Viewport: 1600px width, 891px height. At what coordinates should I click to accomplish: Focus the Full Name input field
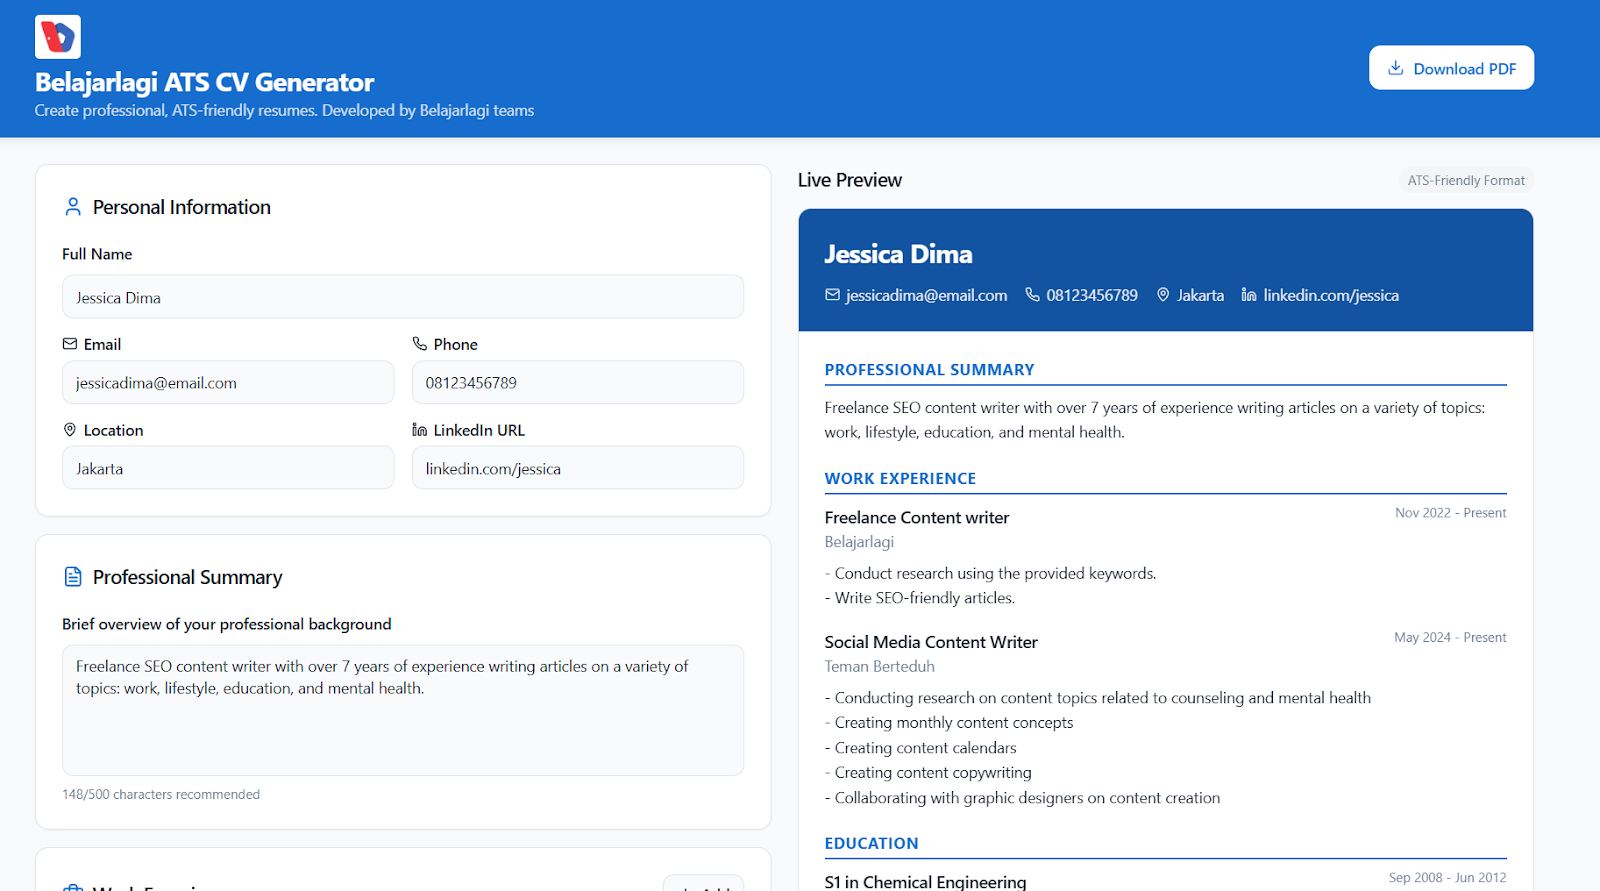[x=403, y=297]
